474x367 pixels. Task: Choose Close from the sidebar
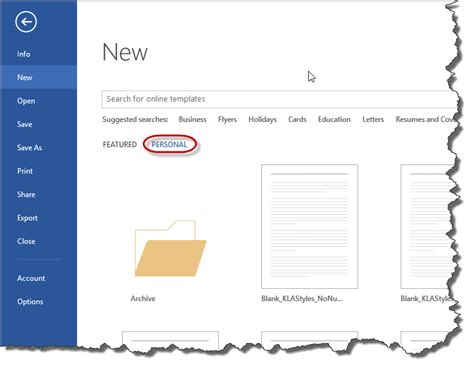26,241
